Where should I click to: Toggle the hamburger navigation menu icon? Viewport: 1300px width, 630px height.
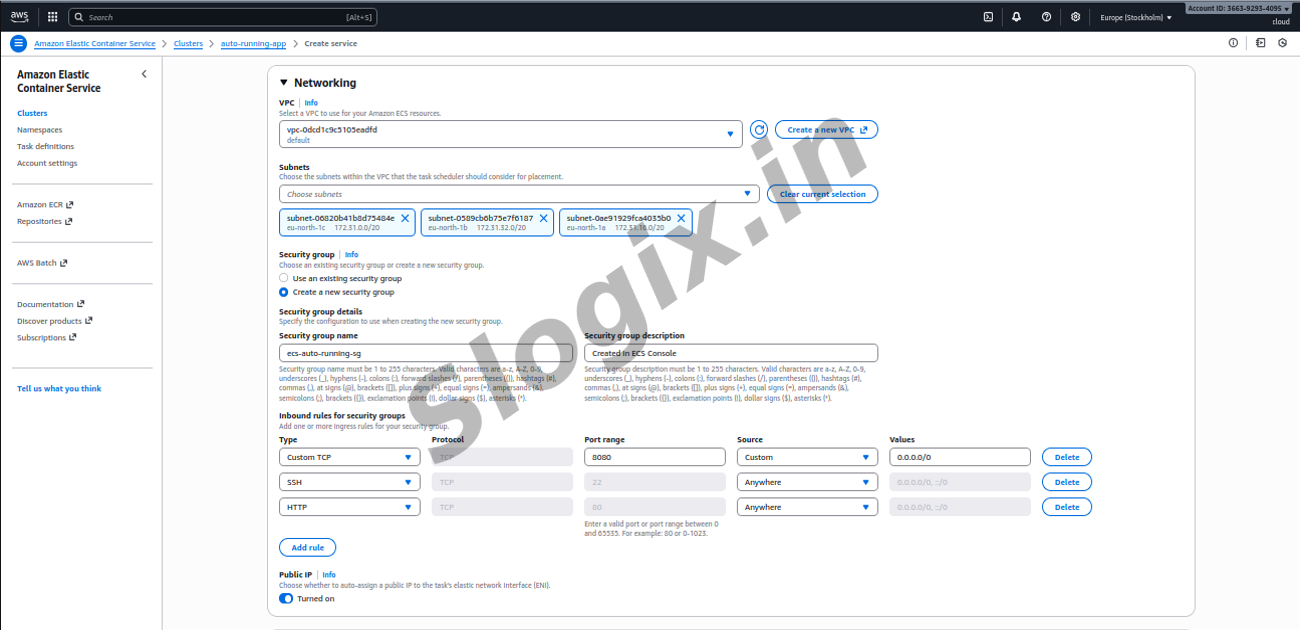(17, 43)
